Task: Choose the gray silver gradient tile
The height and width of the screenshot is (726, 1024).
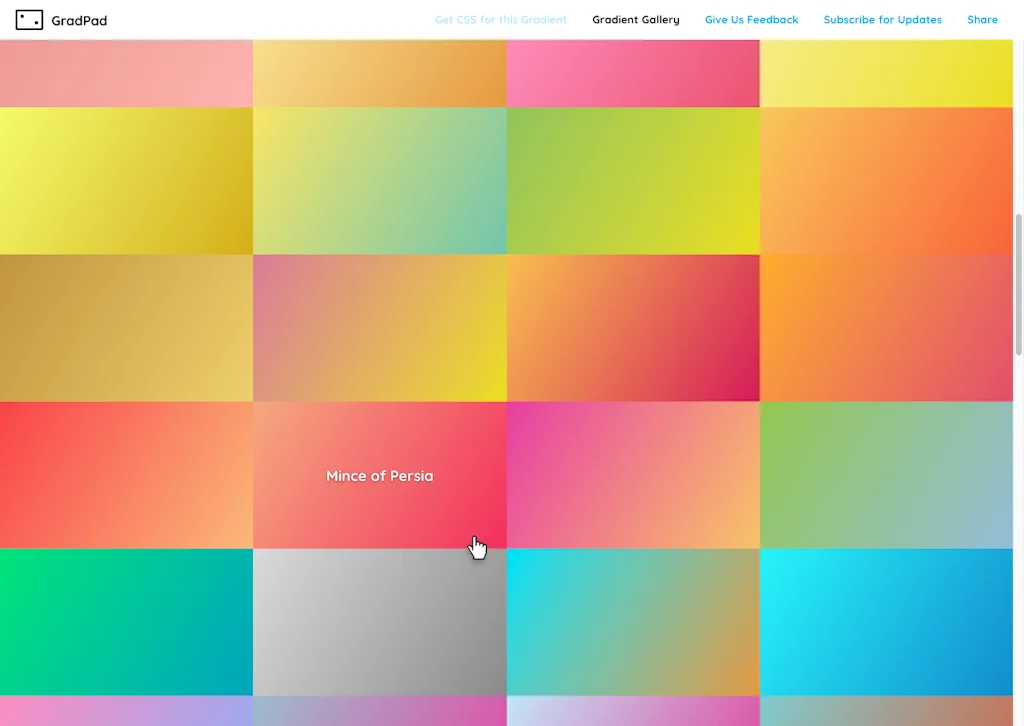Action: 380,622
